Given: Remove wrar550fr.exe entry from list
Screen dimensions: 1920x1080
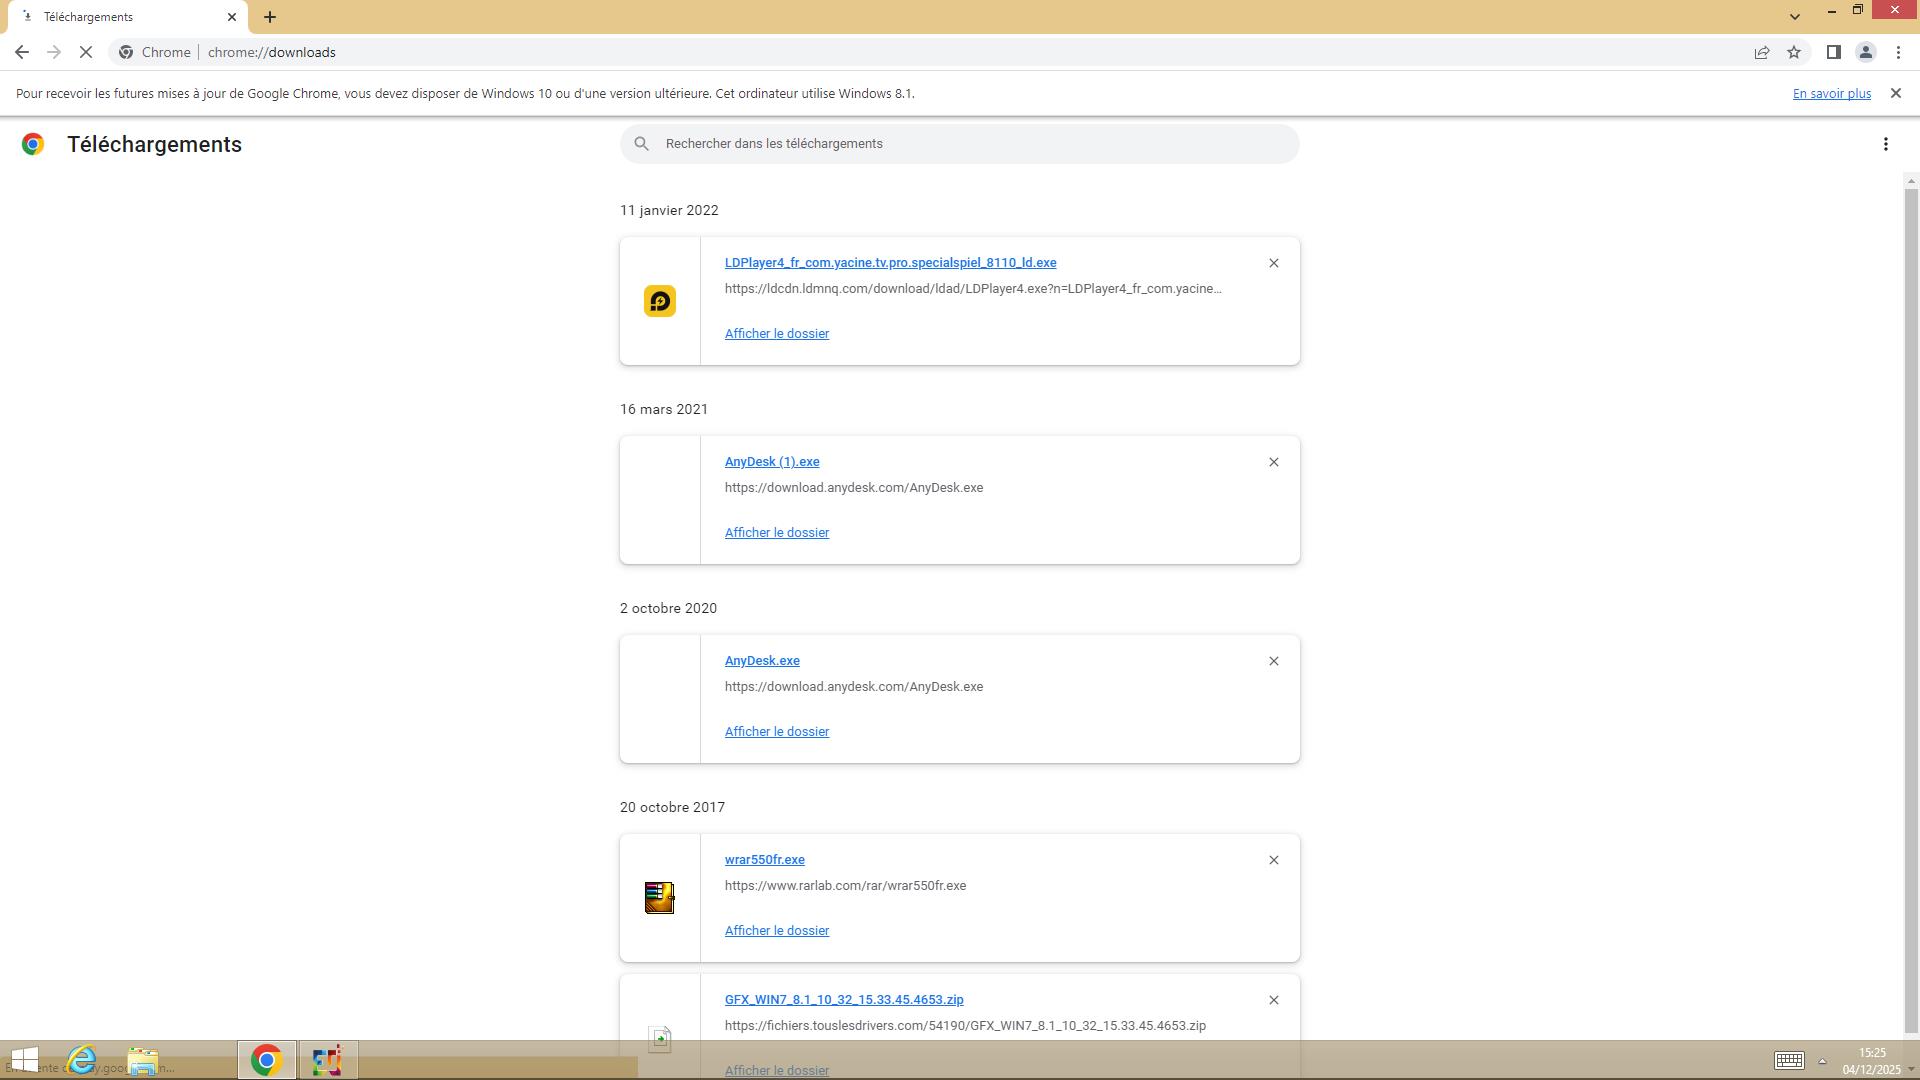Looking at the screenshot, I should 1273,860.
